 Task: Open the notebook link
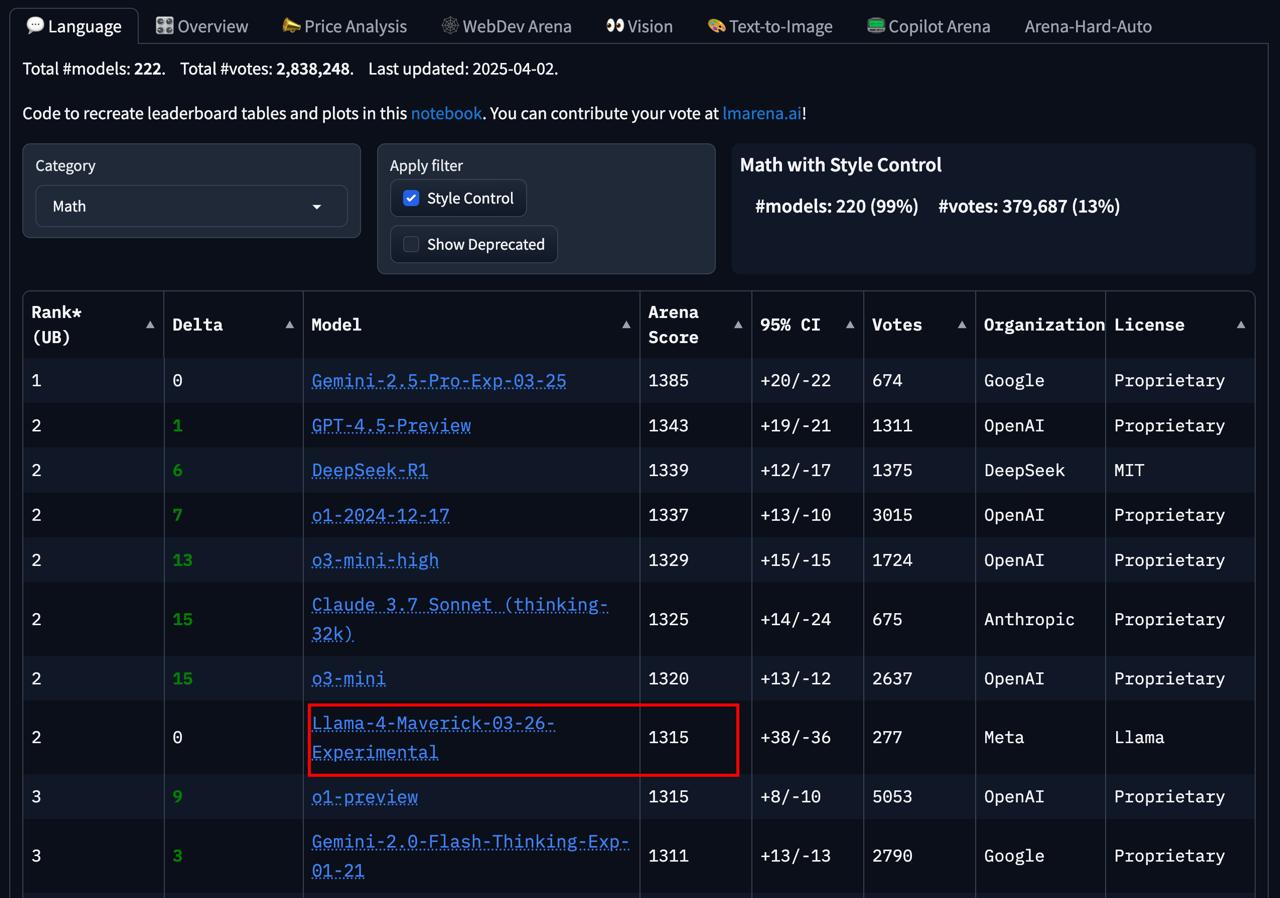tap(446, 113)
